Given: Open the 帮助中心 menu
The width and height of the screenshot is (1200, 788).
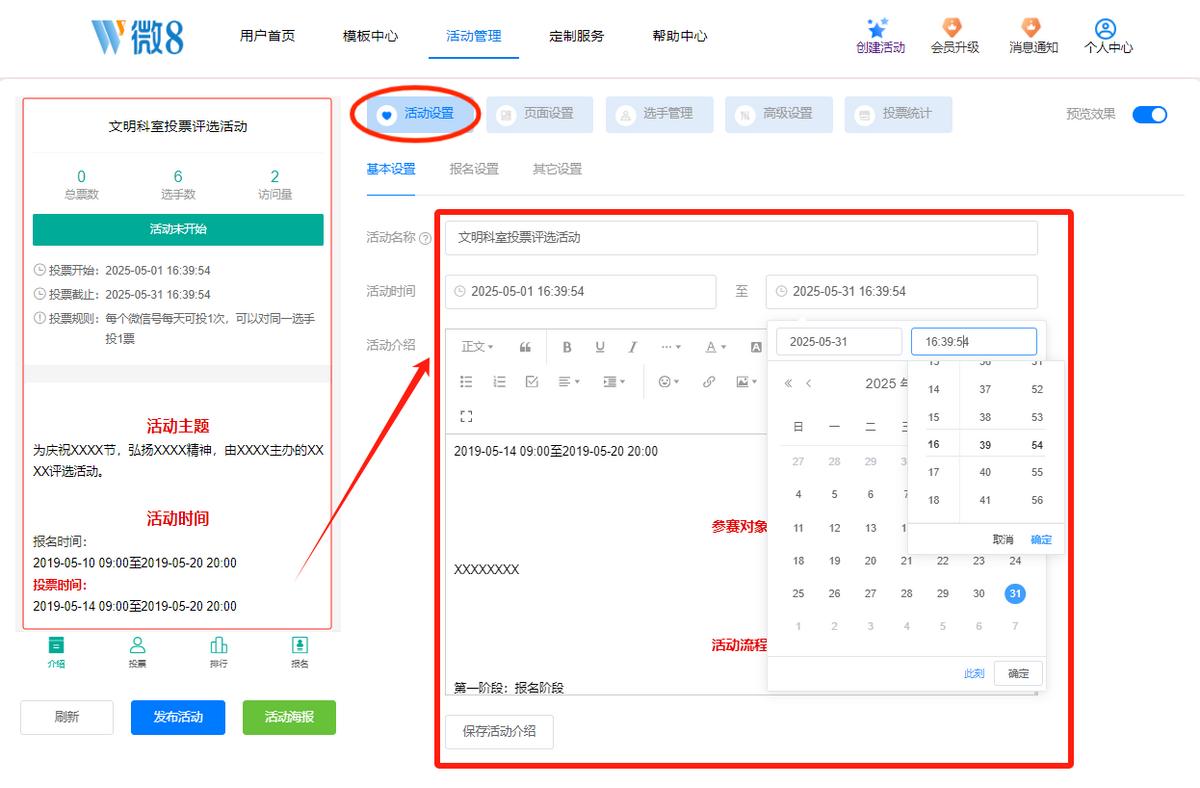Looking at the screenshot, I should point(680,36).
